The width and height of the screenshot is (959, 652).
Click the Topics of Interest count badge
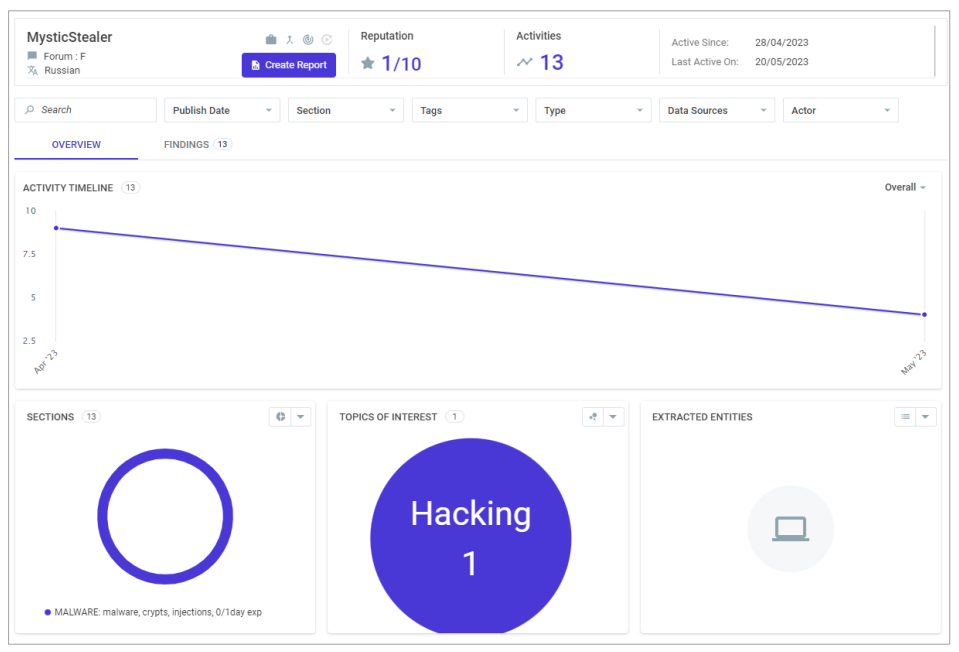click(454, 417)
